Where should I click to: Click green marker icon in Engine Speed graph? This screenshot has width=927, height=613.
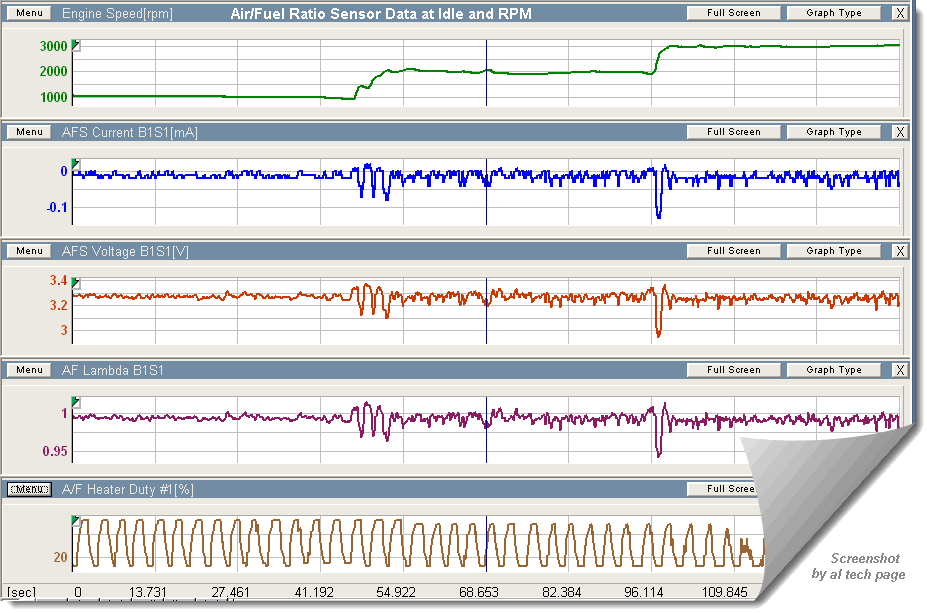click(77, 46)
